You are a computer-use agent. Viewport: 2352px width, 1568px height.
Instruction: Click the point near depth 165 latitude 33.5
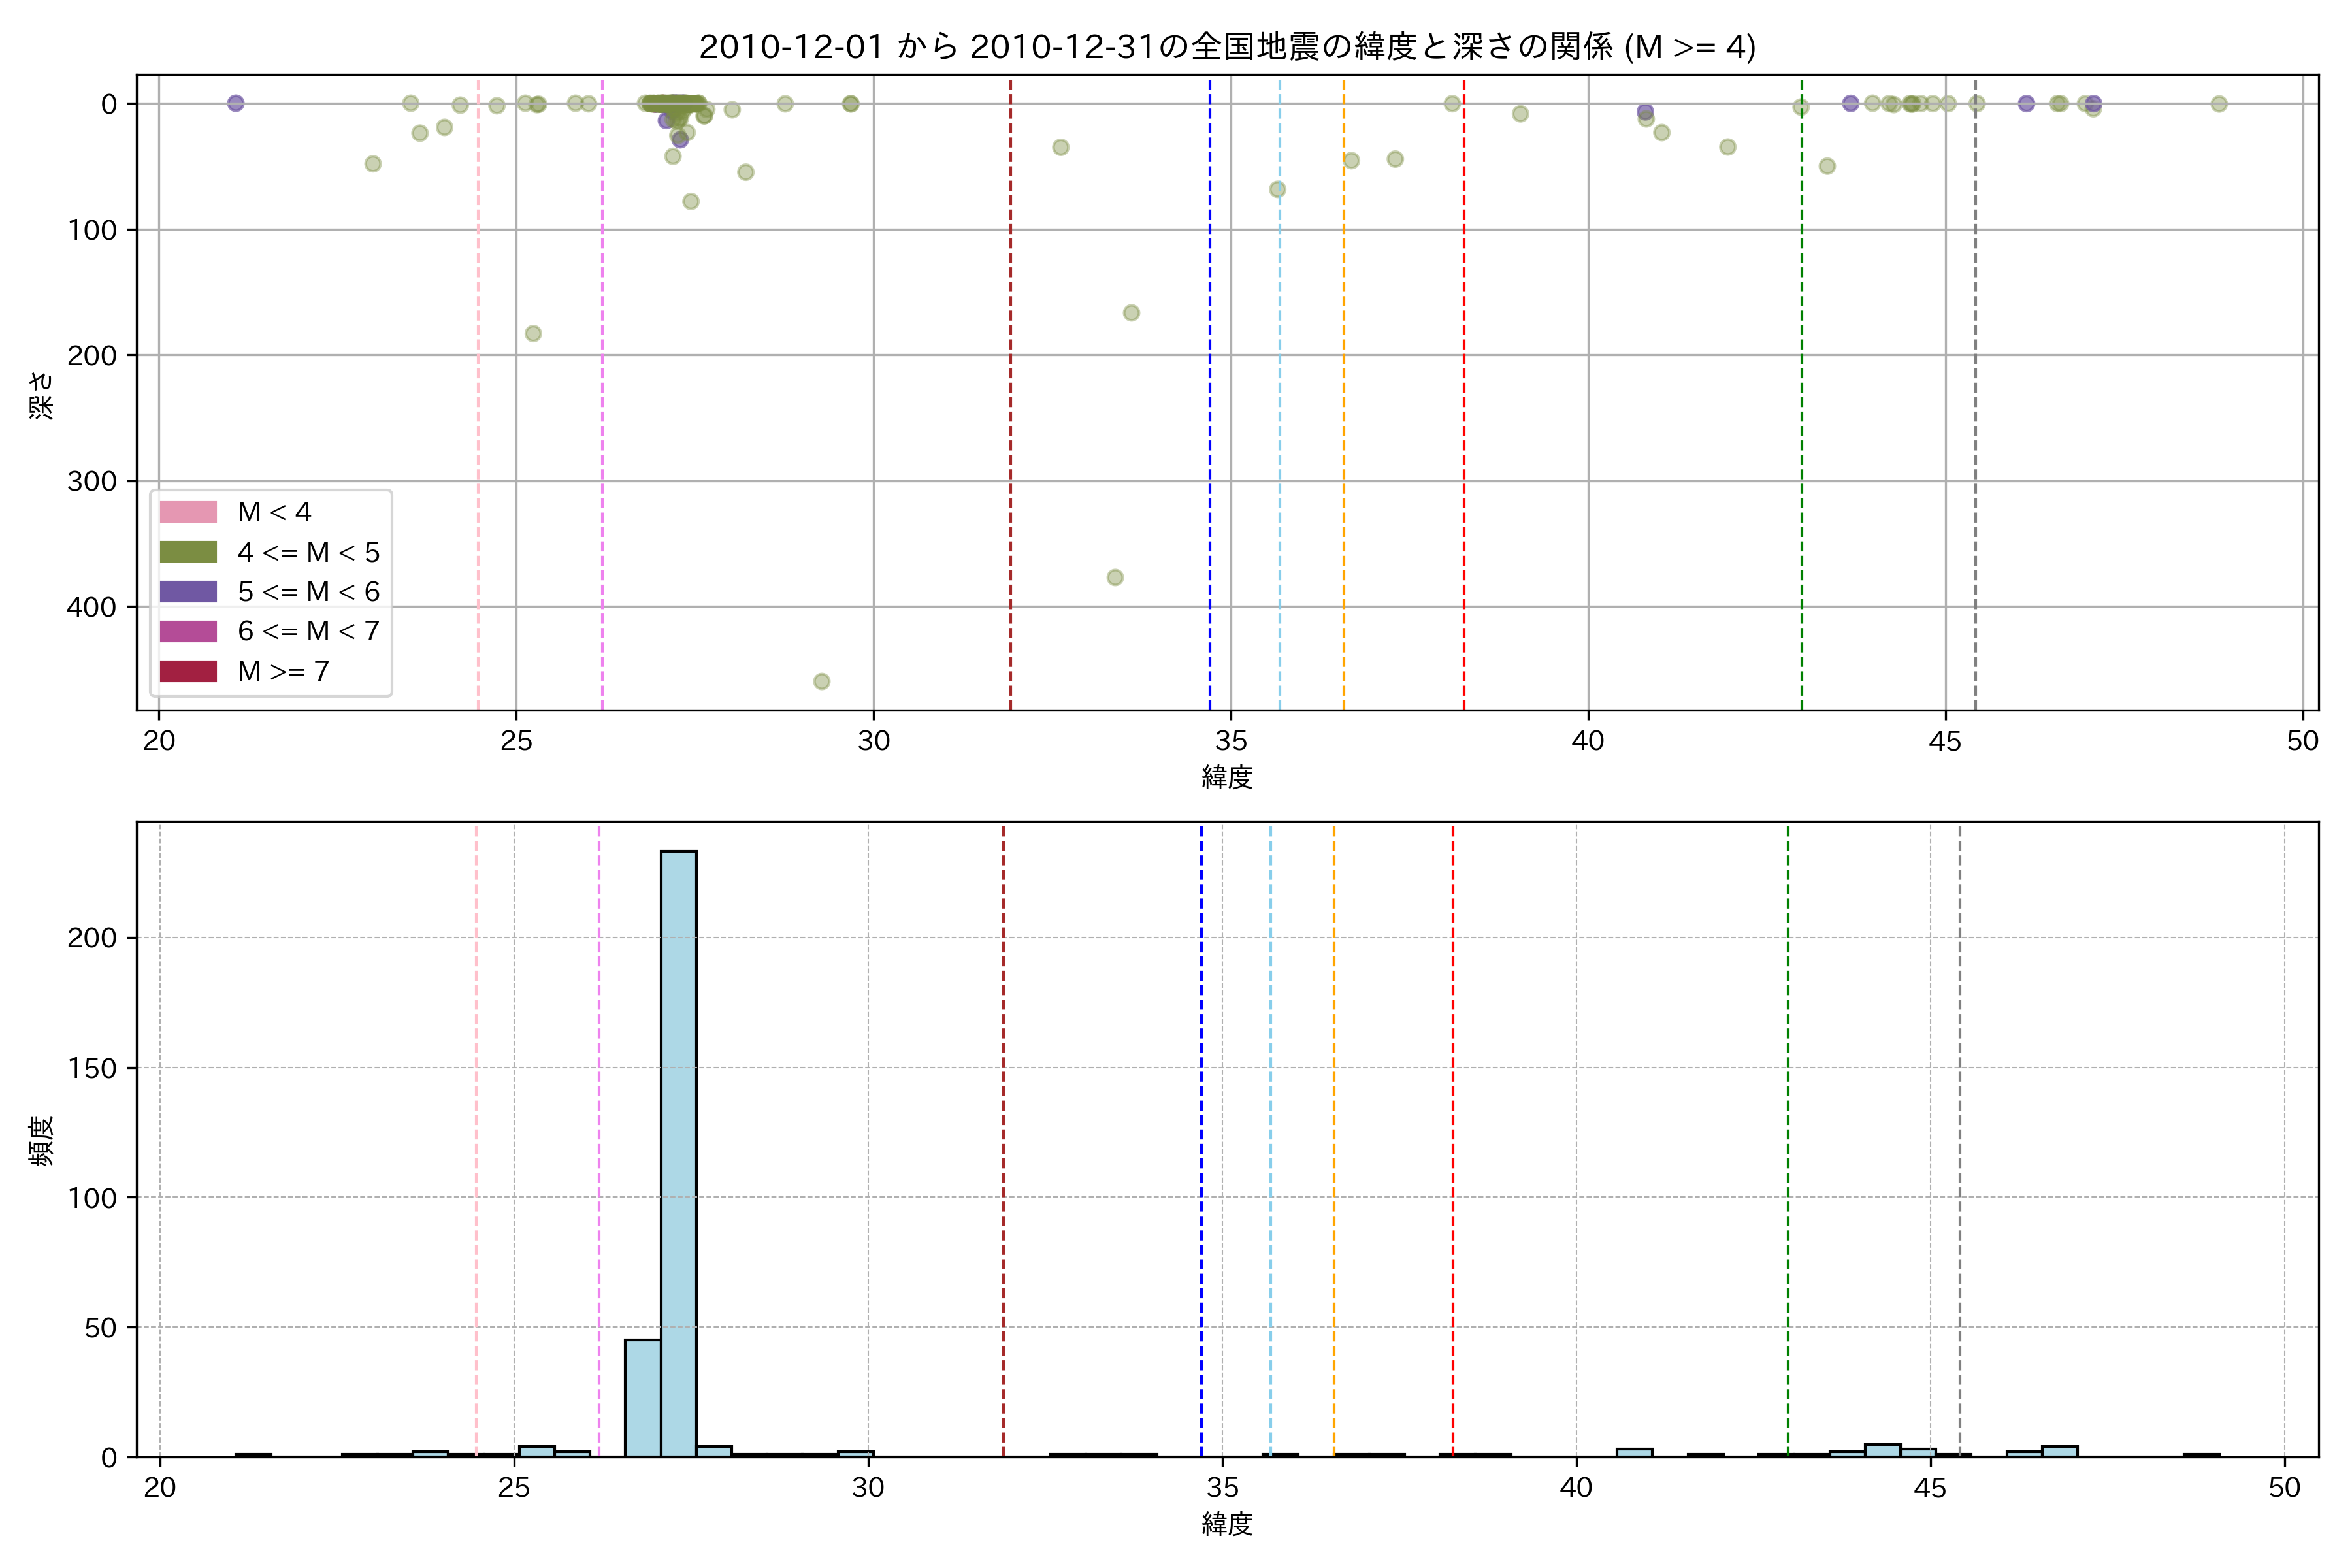coord(1131,313)
